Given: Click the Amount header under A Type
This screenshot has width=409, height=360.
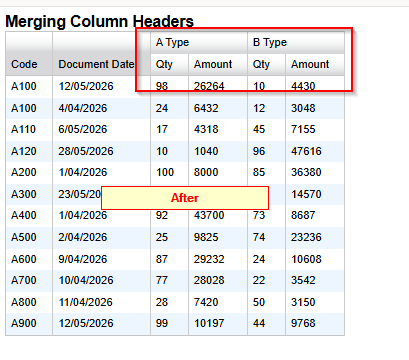Looking at the screenshot, I should 218,64.
